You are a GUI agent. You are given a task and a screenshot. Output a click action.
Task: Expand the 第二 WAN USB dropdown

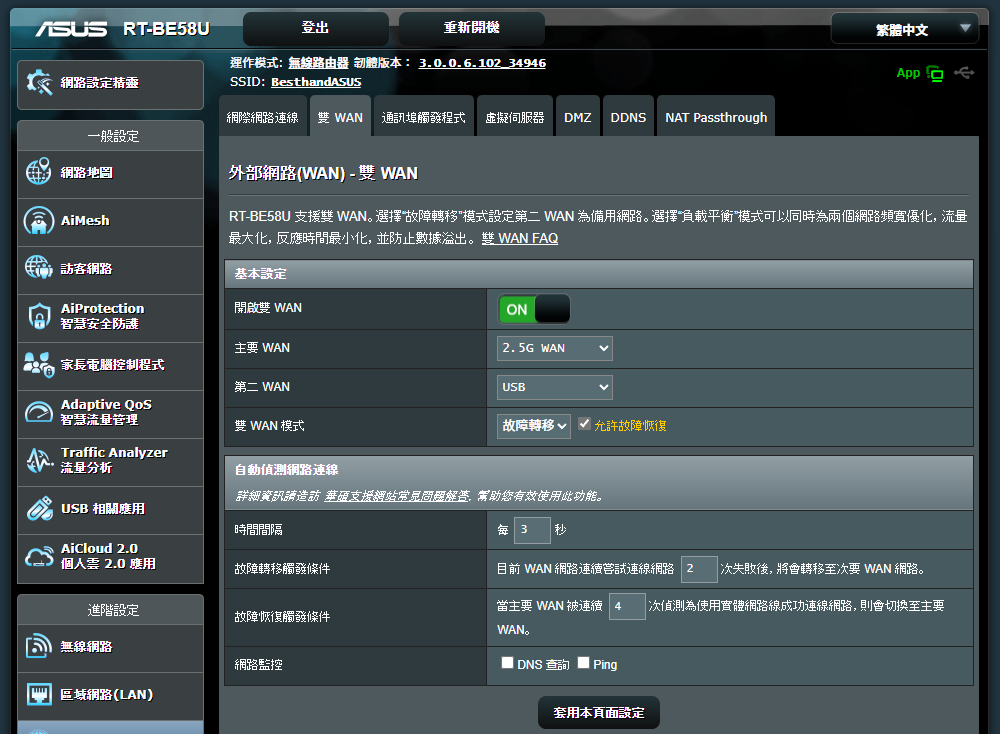tap(555, 387)
